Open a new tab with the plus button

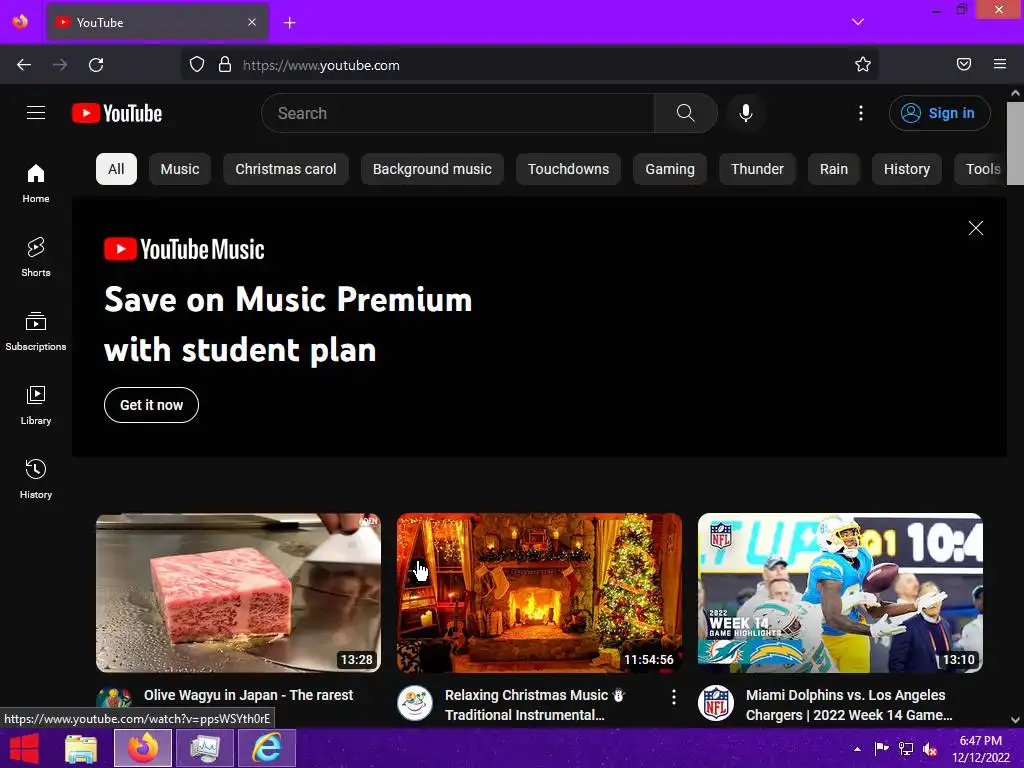290,23
